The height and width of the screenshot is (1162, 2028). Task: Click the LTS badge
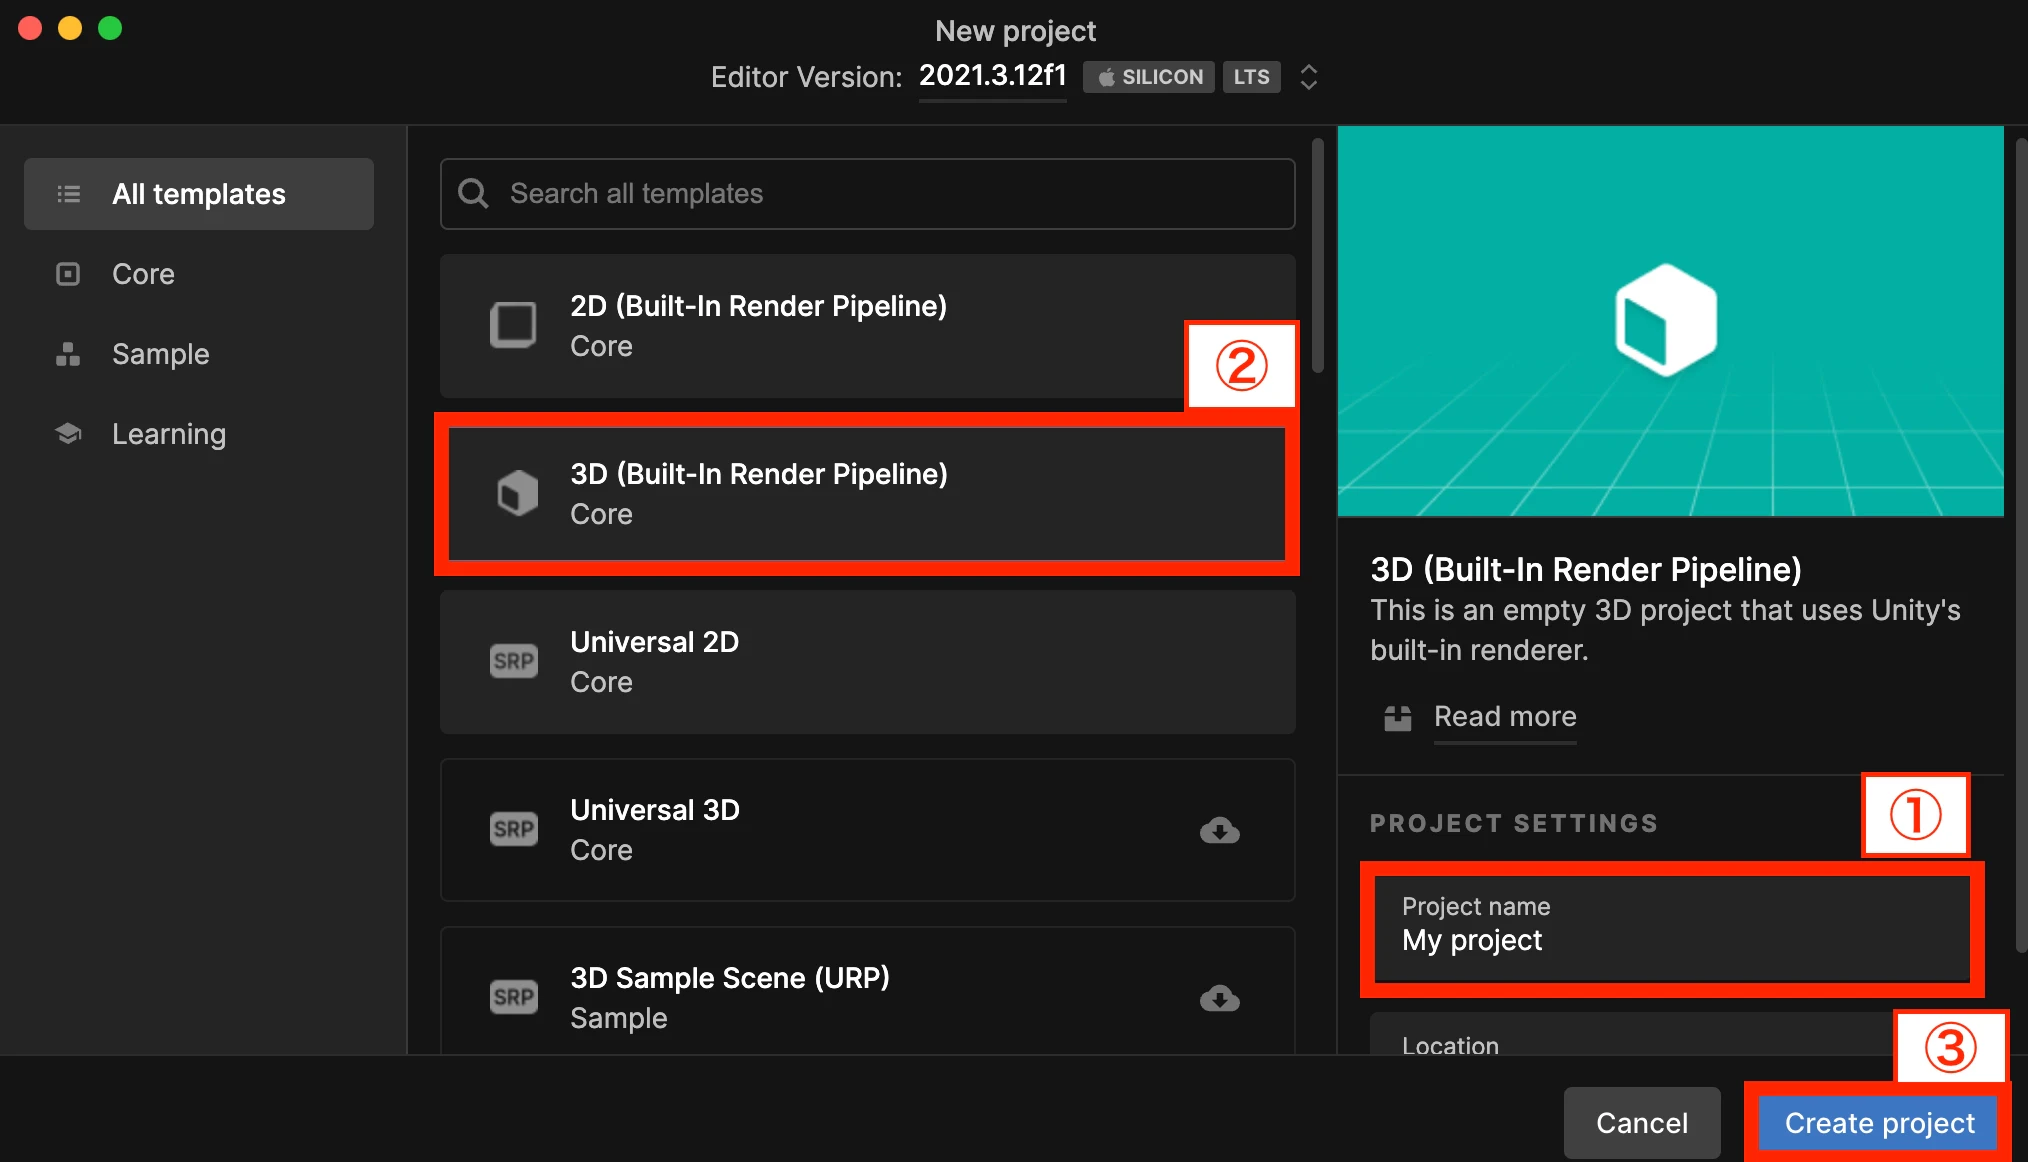pyautogui.click(x=1251, y=77)
